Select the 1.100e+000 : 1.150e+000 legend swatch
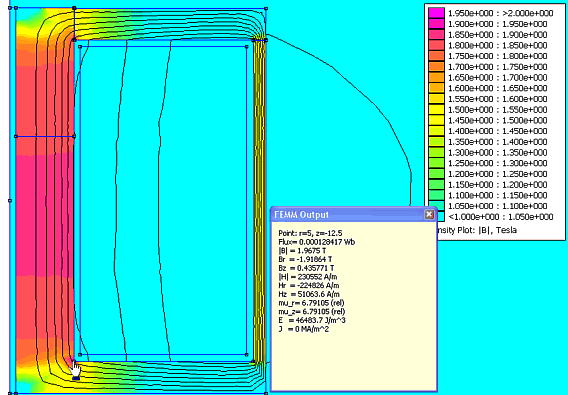Image resolution: width=568 pixels, height=395 pixels. (x=436, y=195)
